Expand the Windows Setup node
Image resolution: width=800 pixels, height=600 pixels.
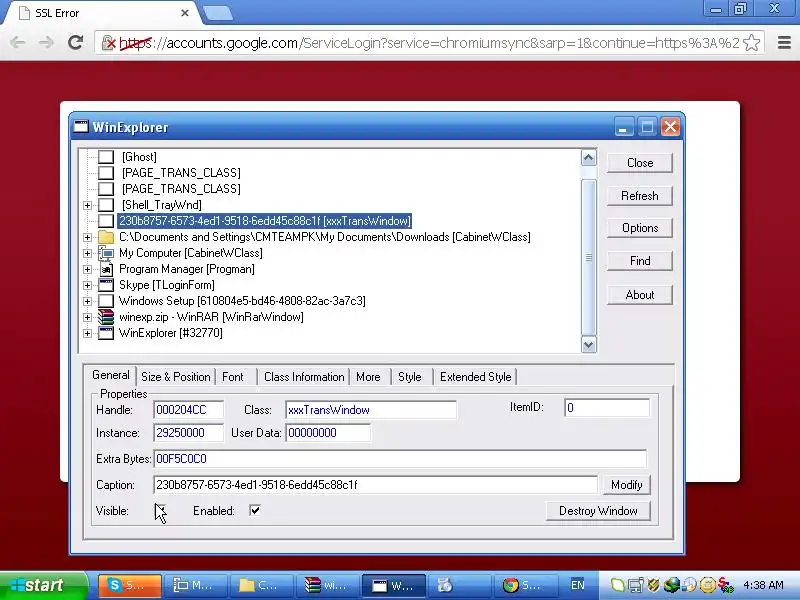(x=87, y=301)
